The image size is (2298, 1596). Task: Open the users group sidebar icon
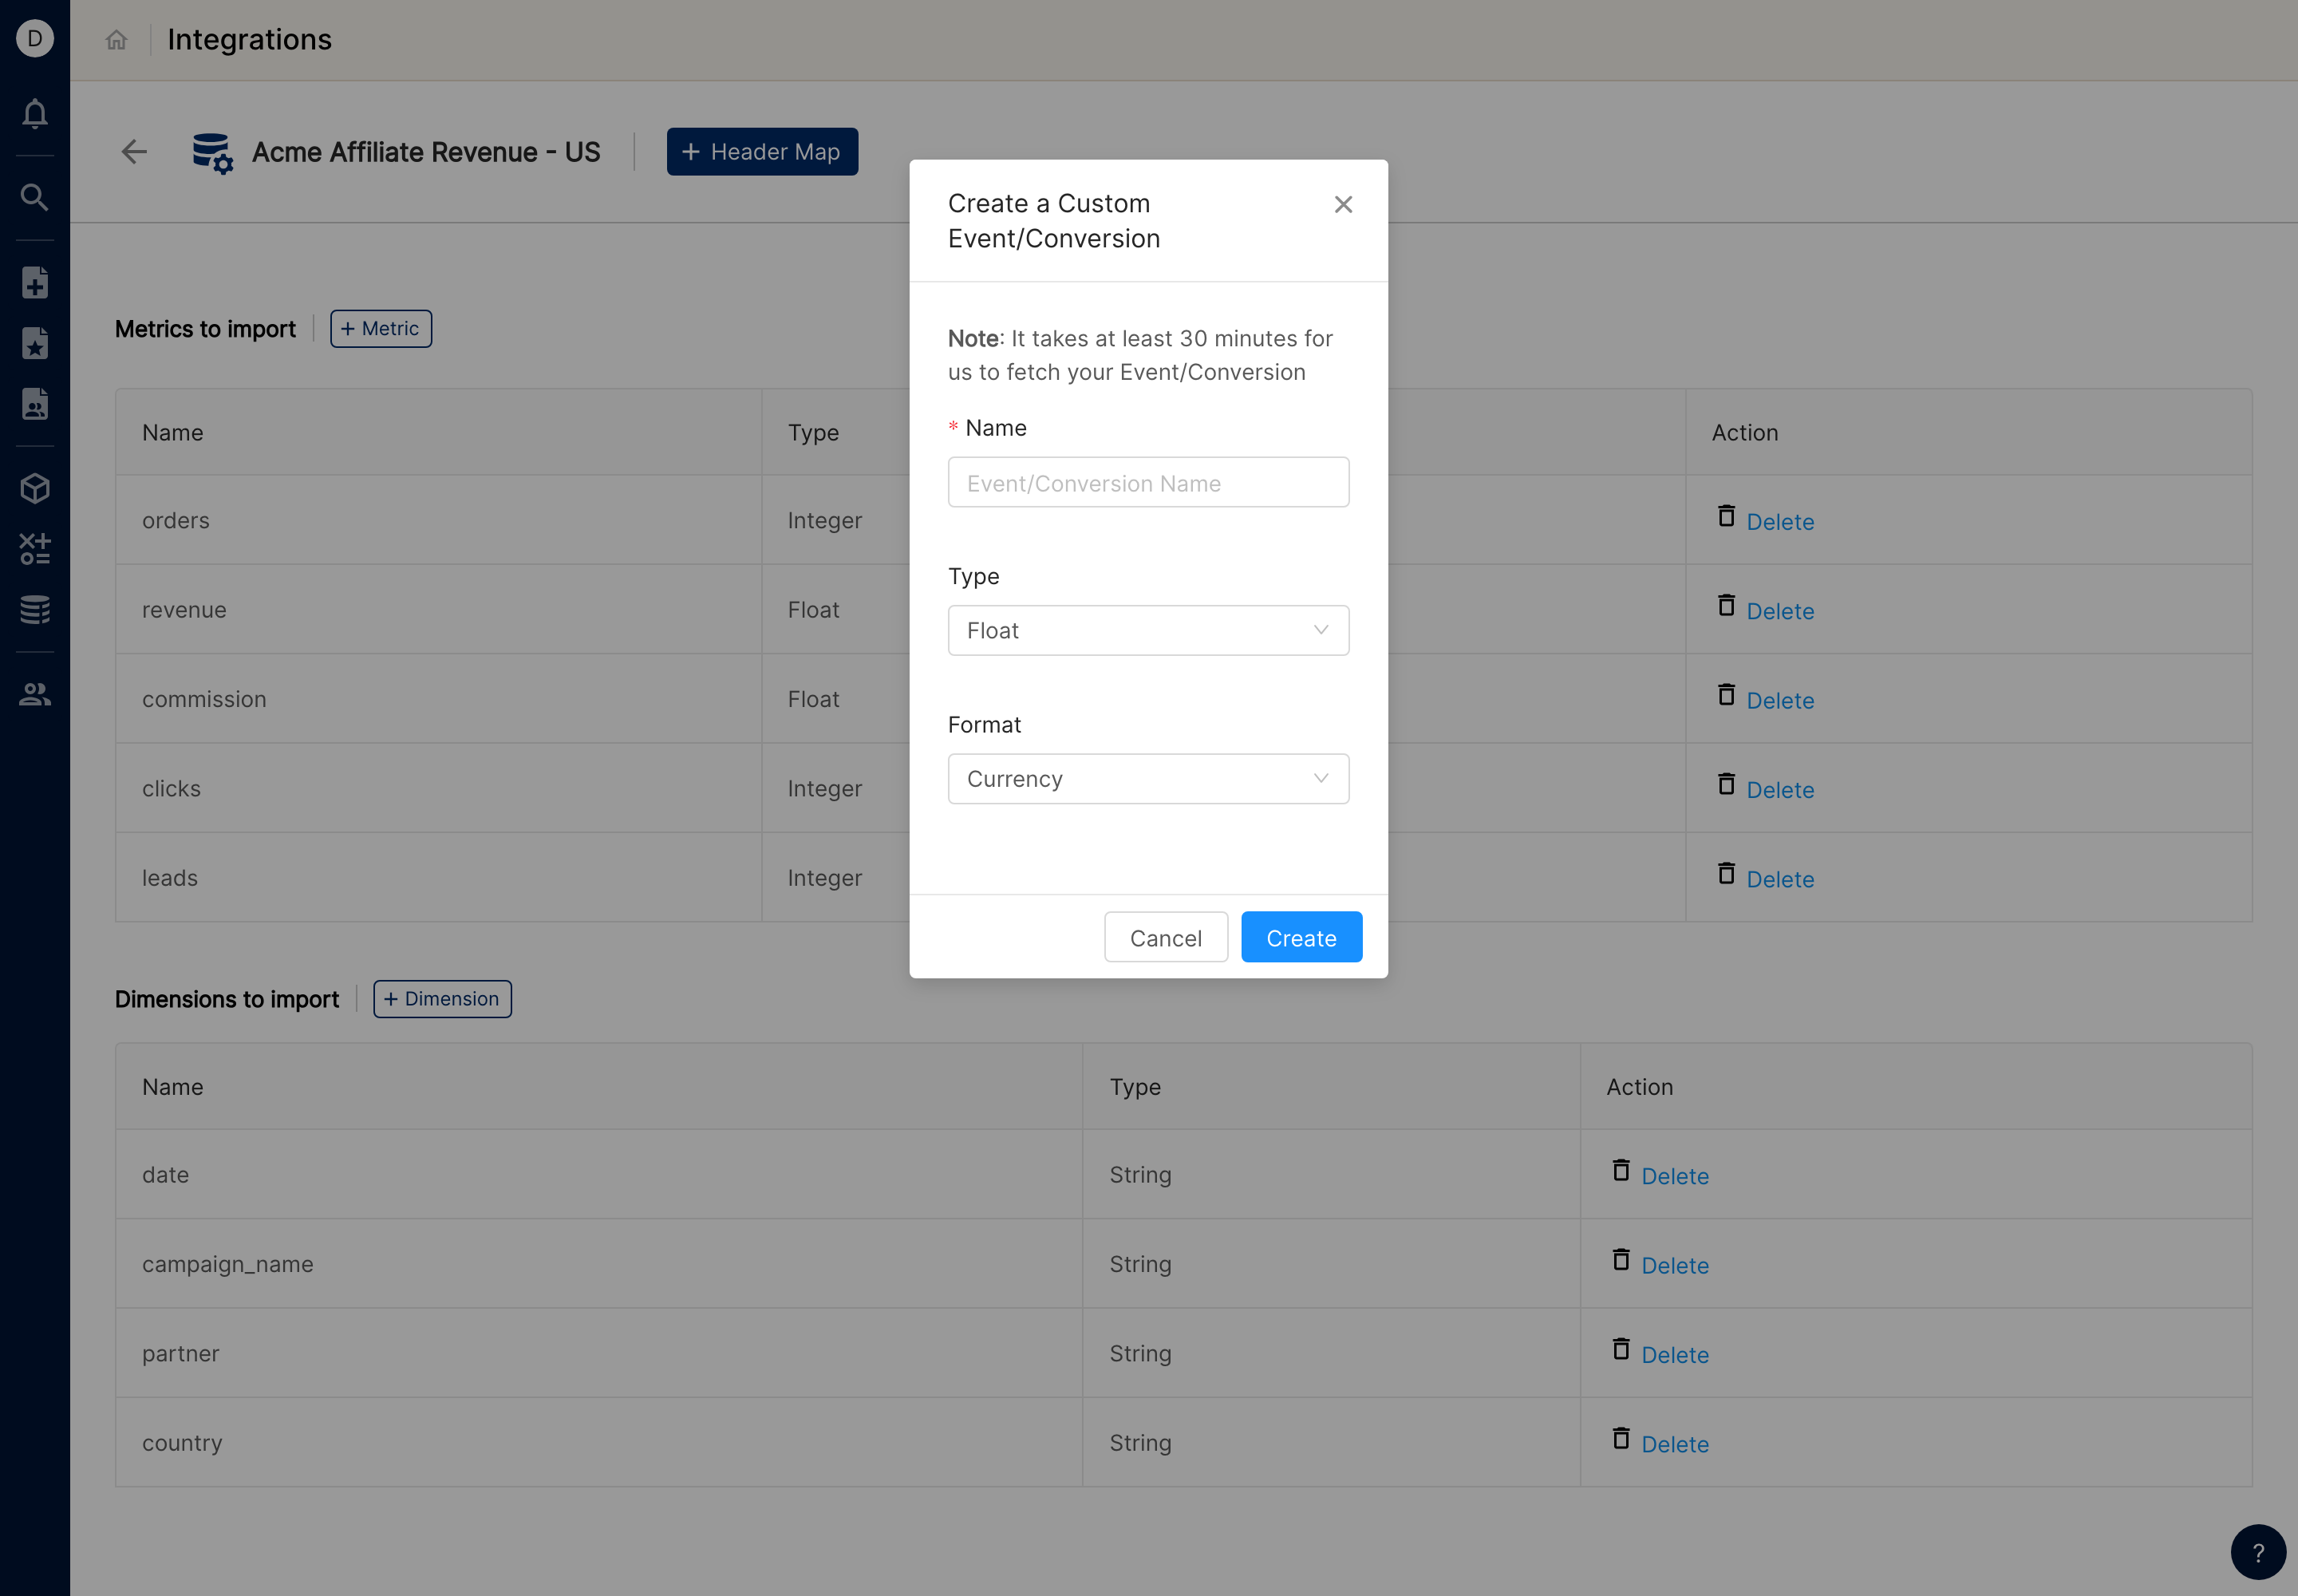35,694
